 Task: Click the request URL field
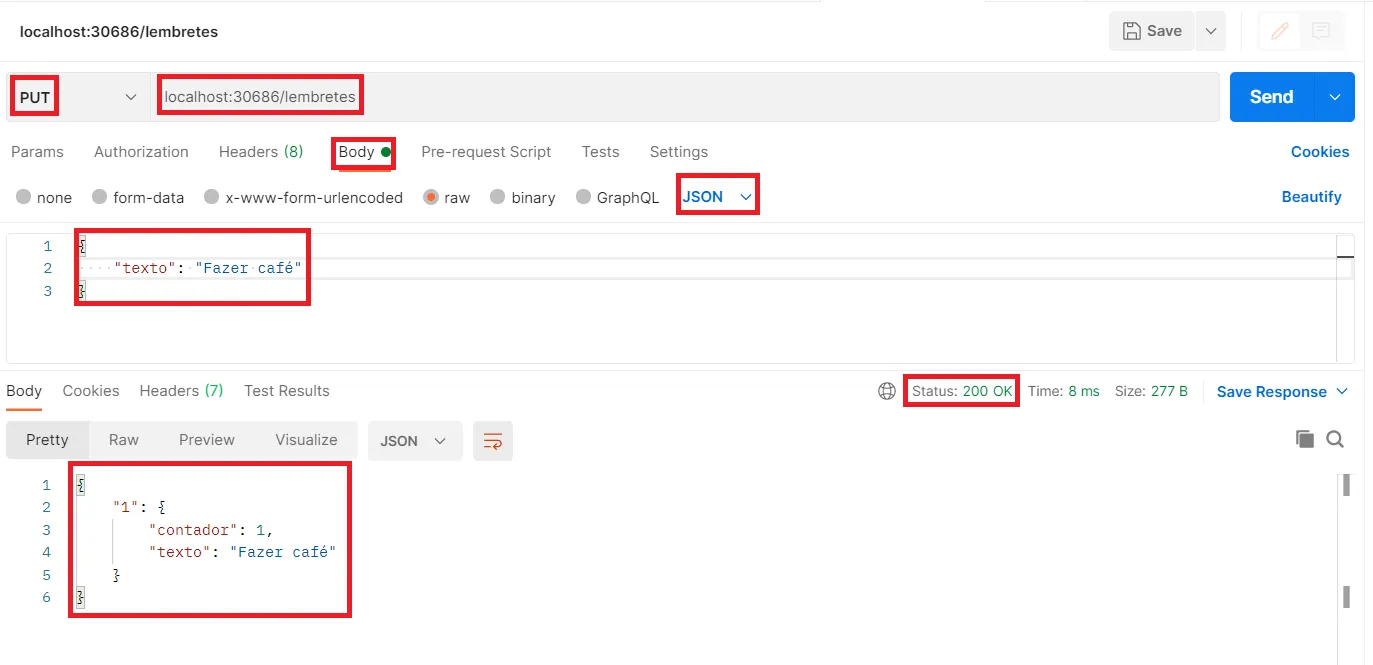click(x=685, y=97)
